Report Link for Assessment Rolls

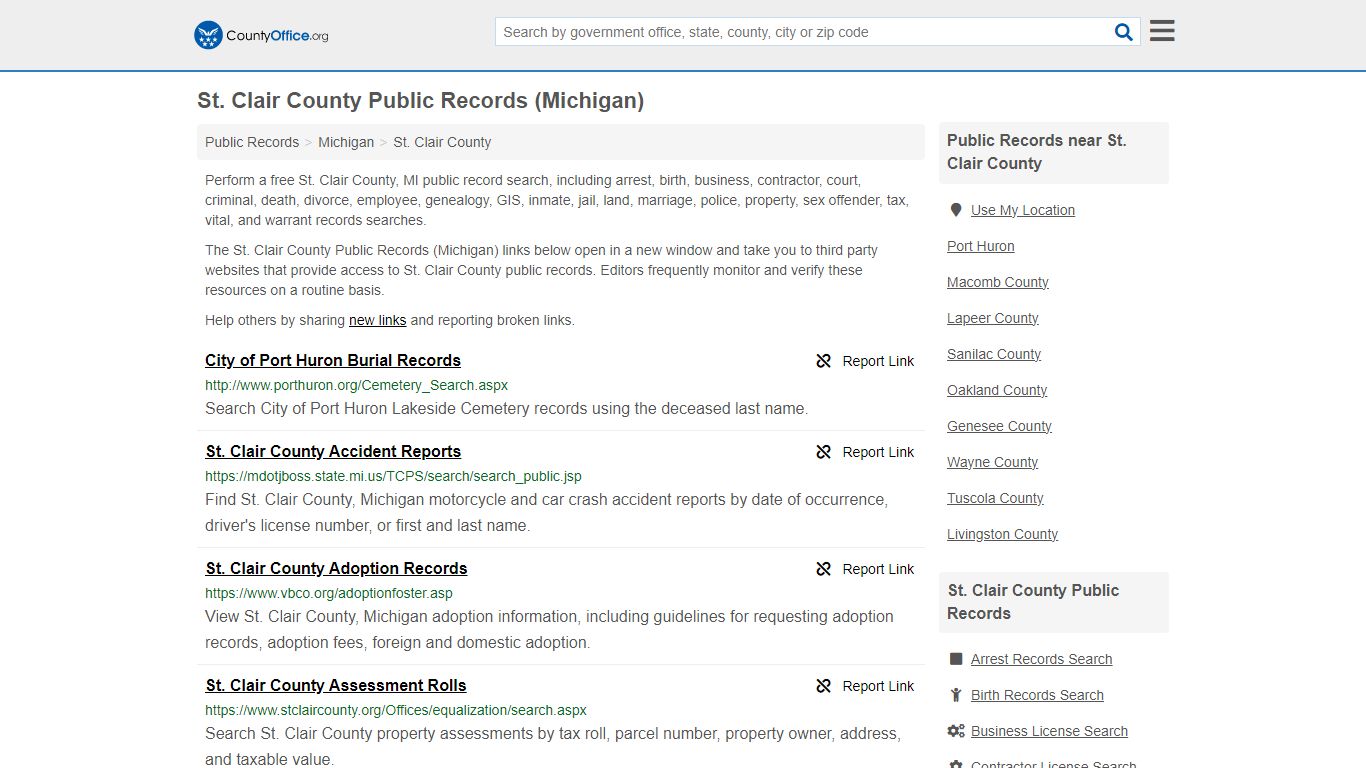click(878, 686)
